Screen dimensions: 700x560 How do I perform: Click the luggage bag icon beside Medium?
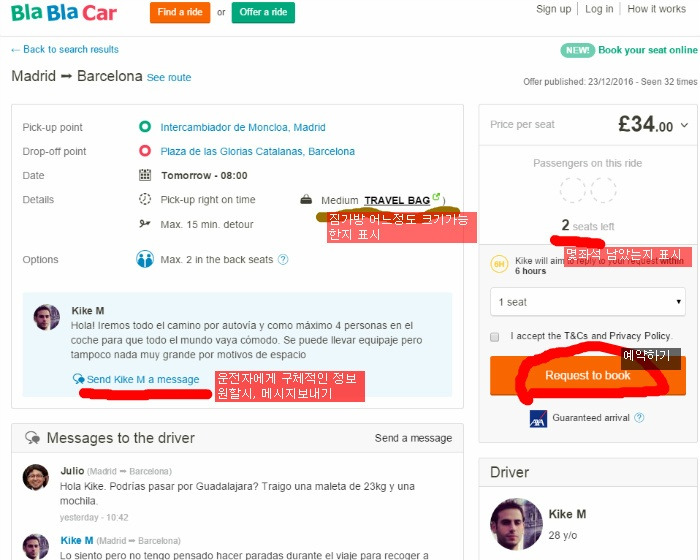tap(306, 199)
